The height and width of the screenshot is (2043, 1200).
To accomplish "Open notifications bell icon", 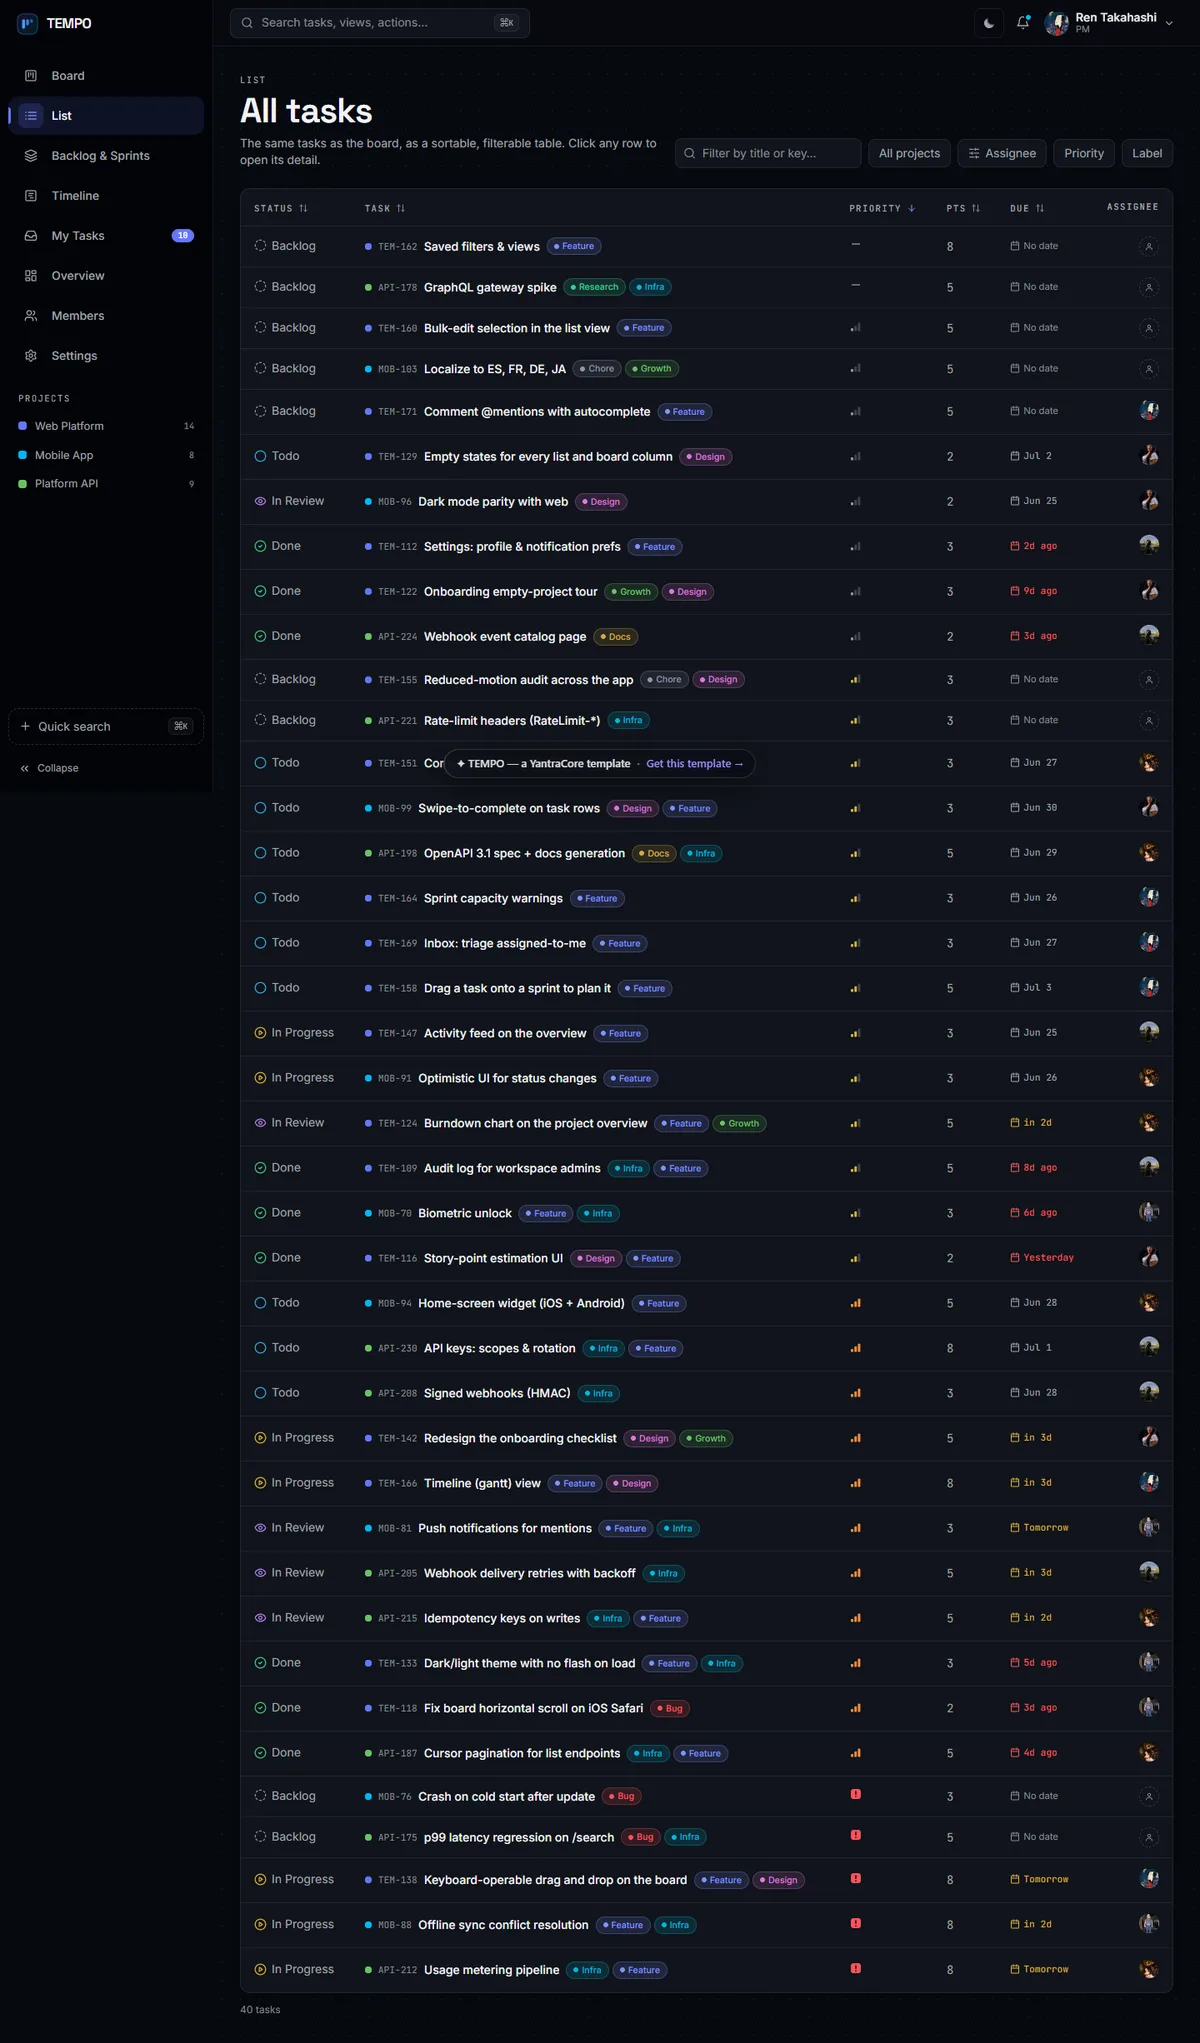I will pos(1023,23).
